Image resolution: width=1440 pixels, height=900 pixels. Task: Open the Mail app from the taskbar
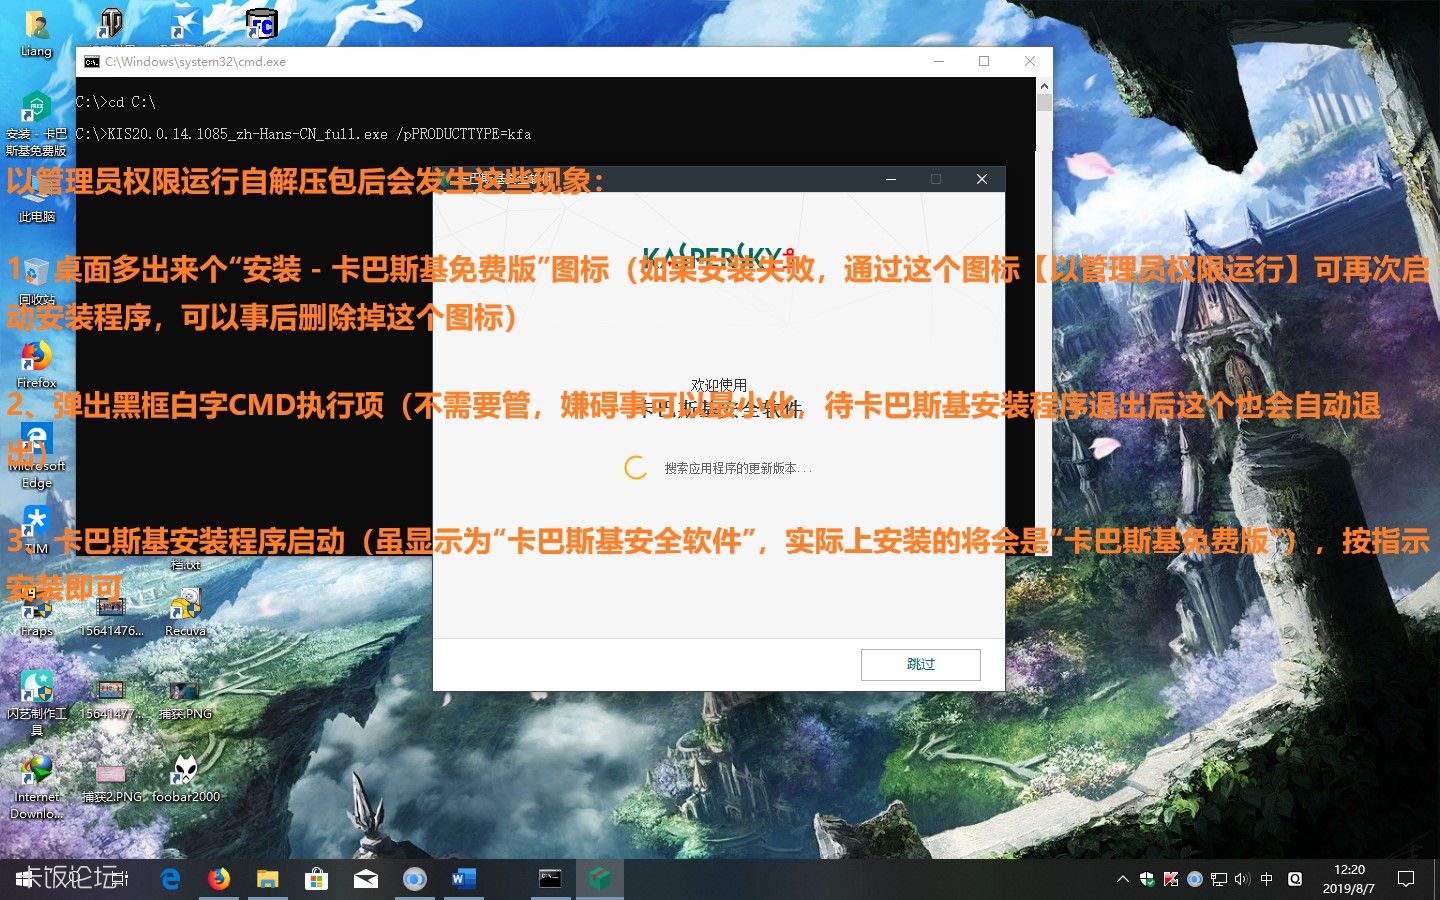point(365,879)
